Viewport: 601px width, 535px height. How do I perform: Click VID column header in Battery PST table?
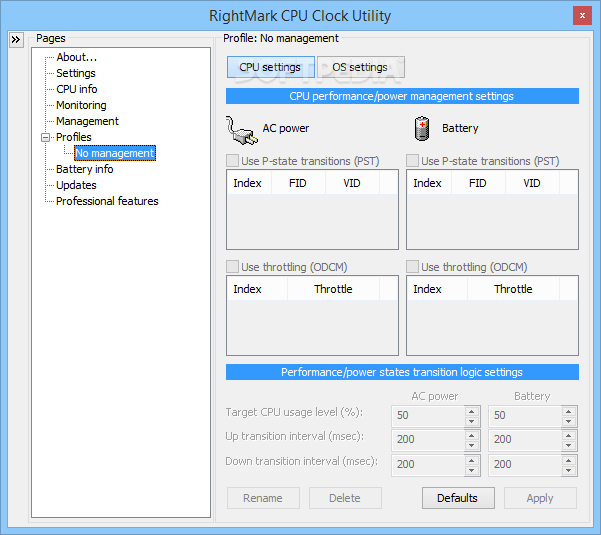pyautogui.click(x=533, y=183)
